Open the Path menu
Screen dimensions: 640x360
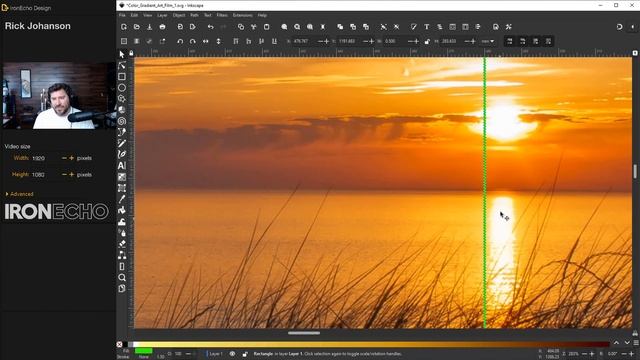194,15
